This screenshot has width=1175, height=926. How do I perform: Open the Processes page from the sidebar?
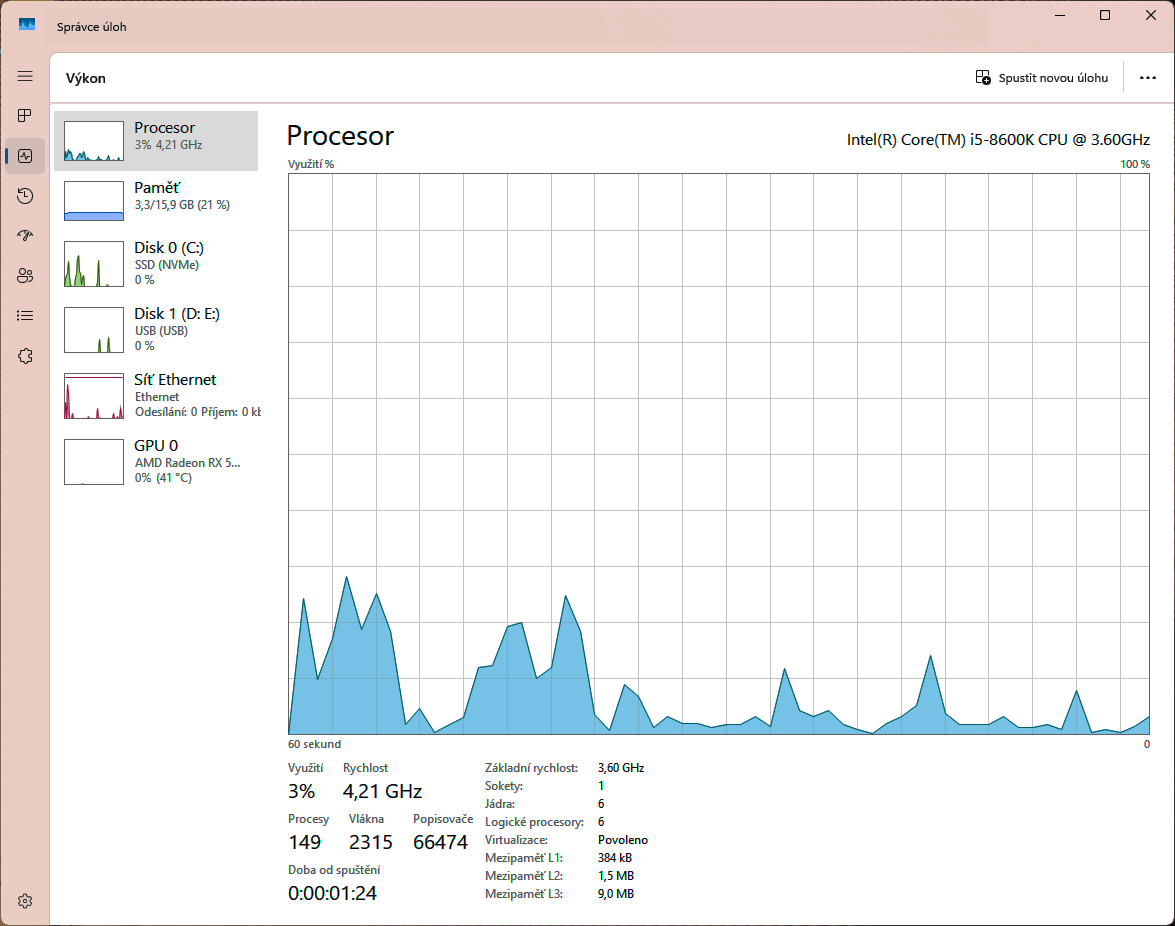click(x=25, y=116)
